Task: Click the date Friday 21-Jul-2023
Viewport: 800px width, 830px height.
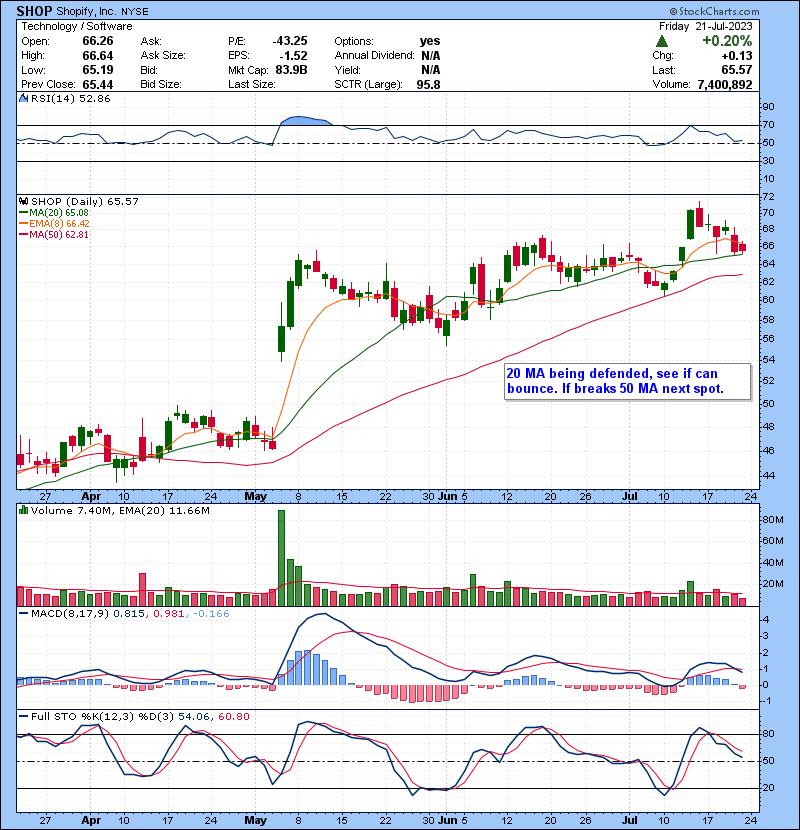Action: tap(705, 26)
